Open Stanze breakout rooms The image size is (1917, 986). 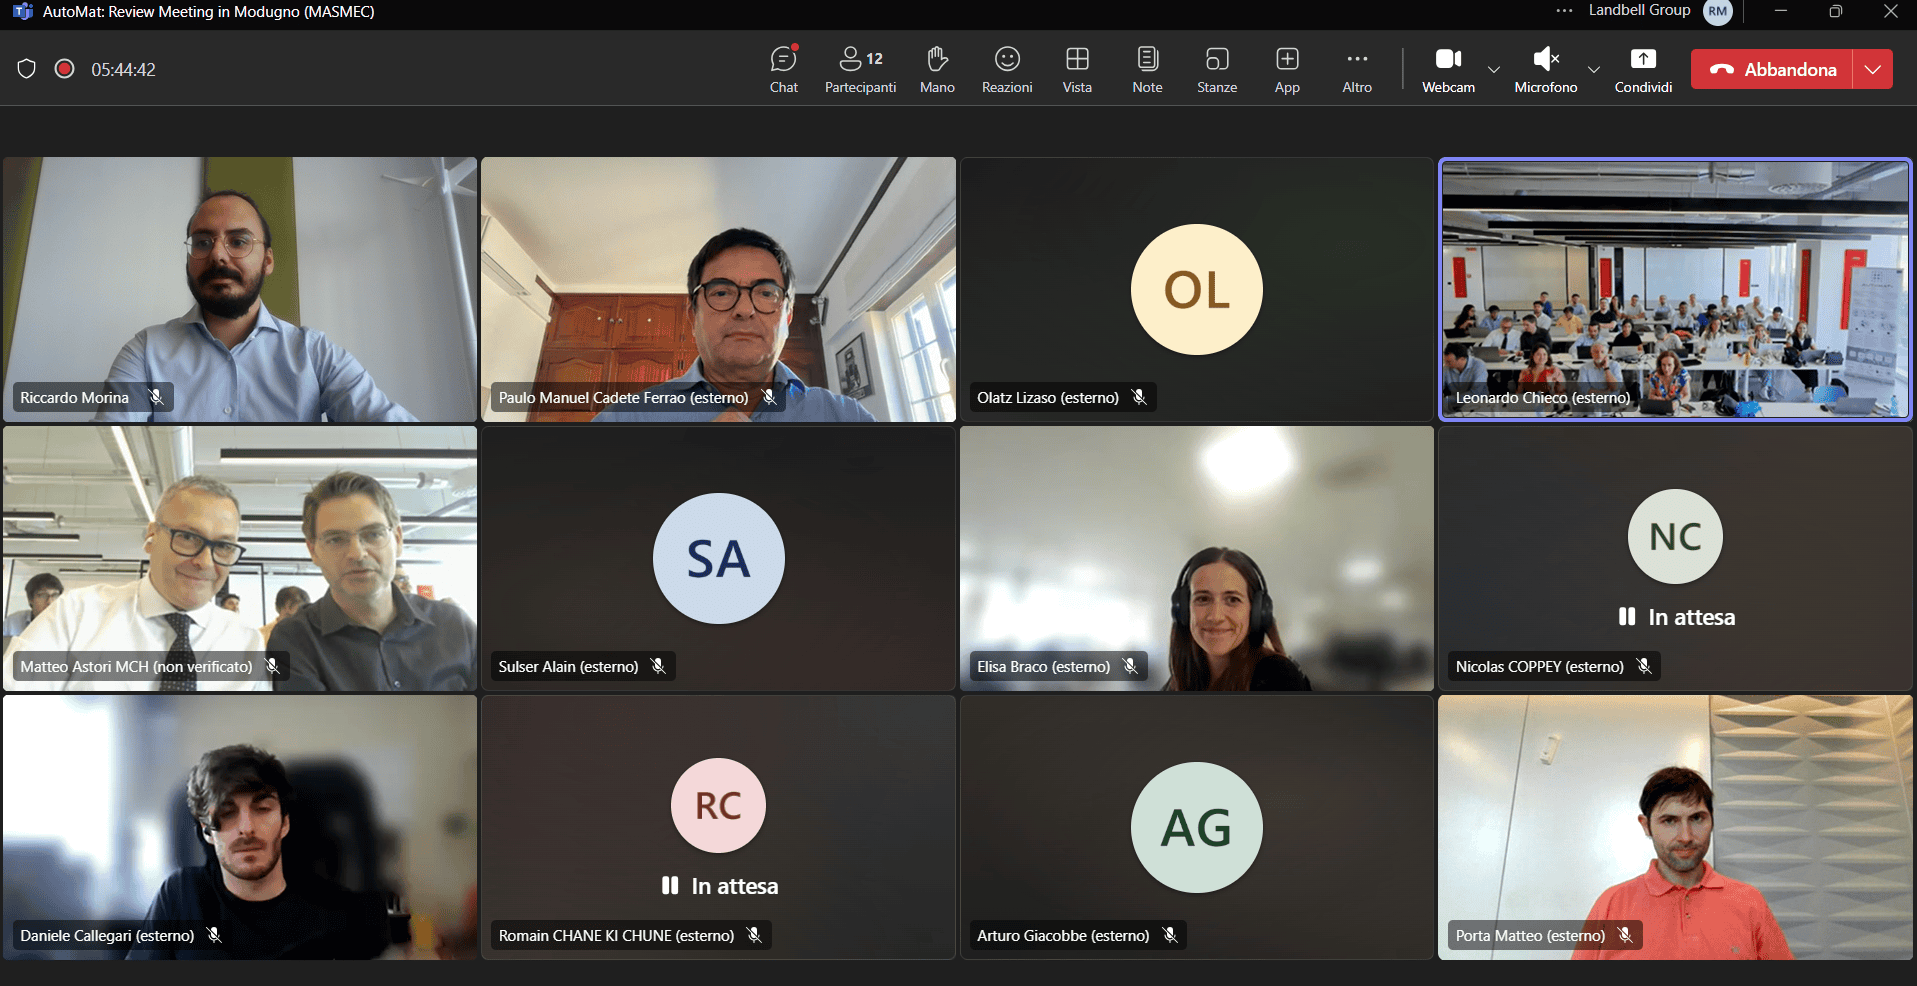pos(1217,69)
